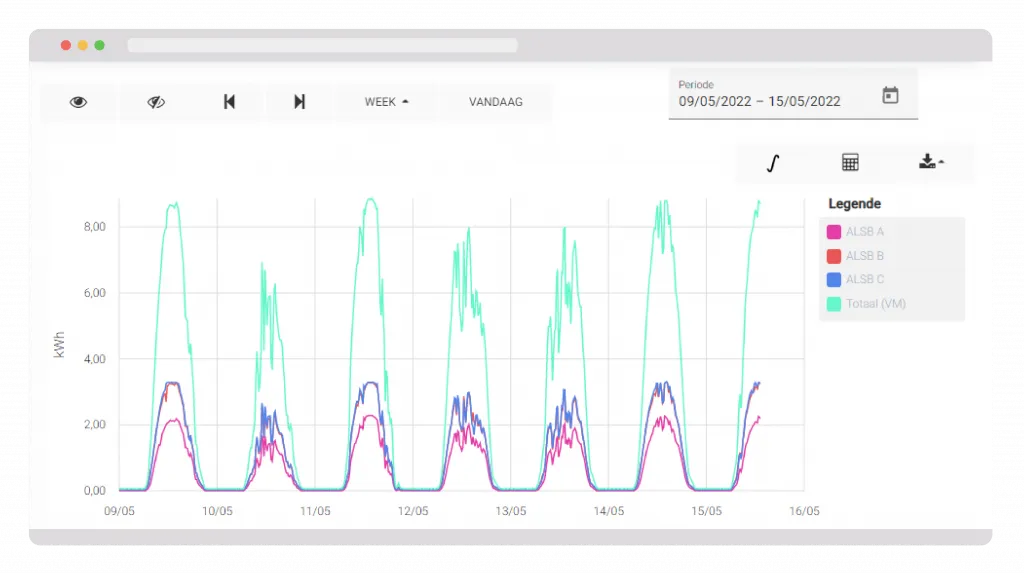Minimize the window with the yellow dot
Image resolution: width=1024 pixels, height=573 pixels.
point(83,45)
